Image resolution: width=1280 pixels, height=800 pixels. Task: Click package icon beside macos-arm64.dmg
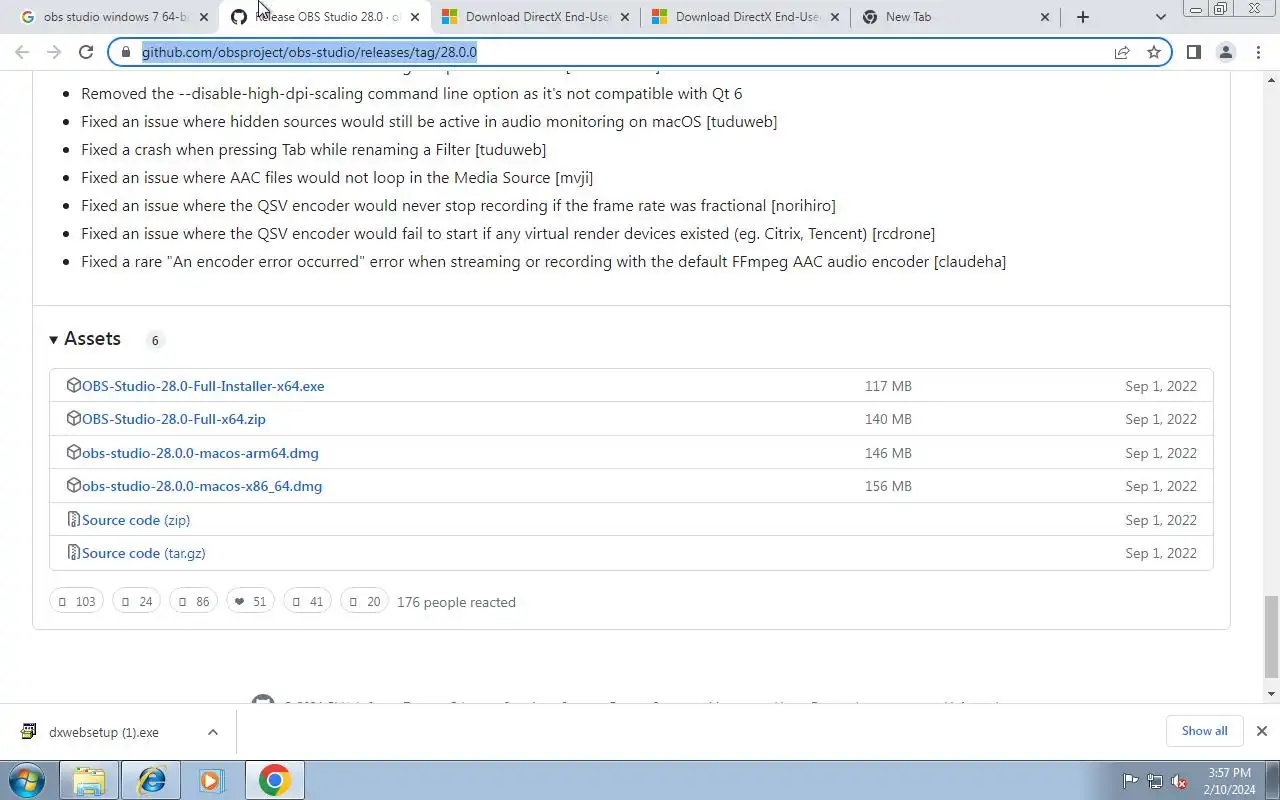point(73,452)
